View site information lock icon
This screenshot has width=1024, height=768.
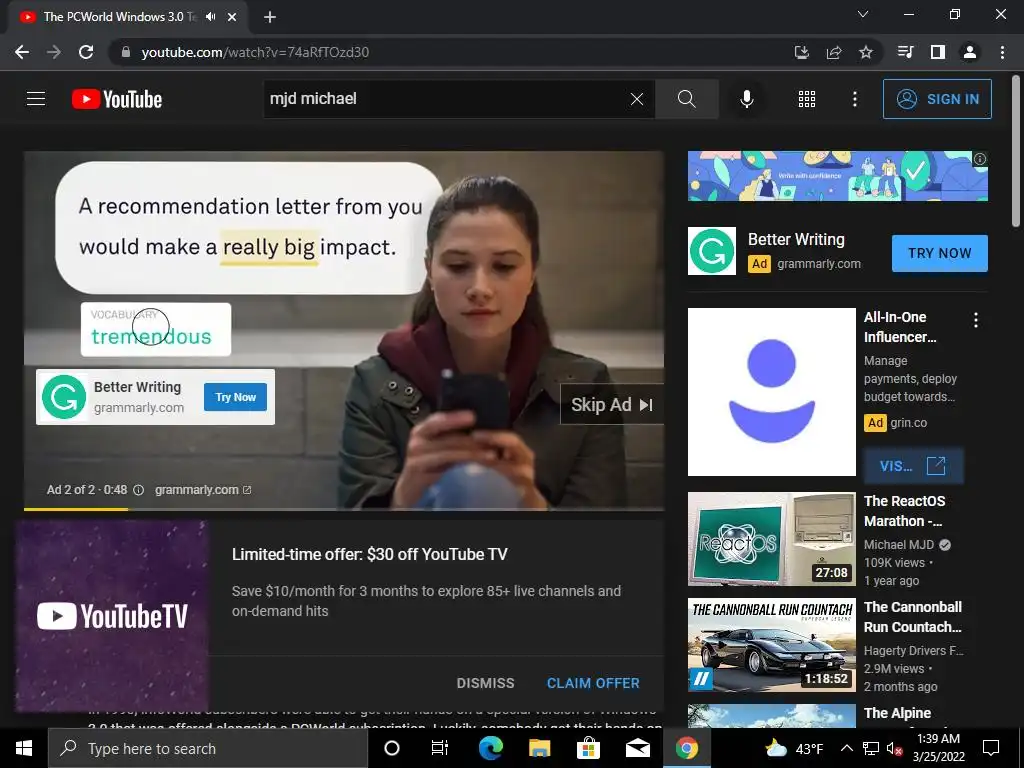click(126, 52)
